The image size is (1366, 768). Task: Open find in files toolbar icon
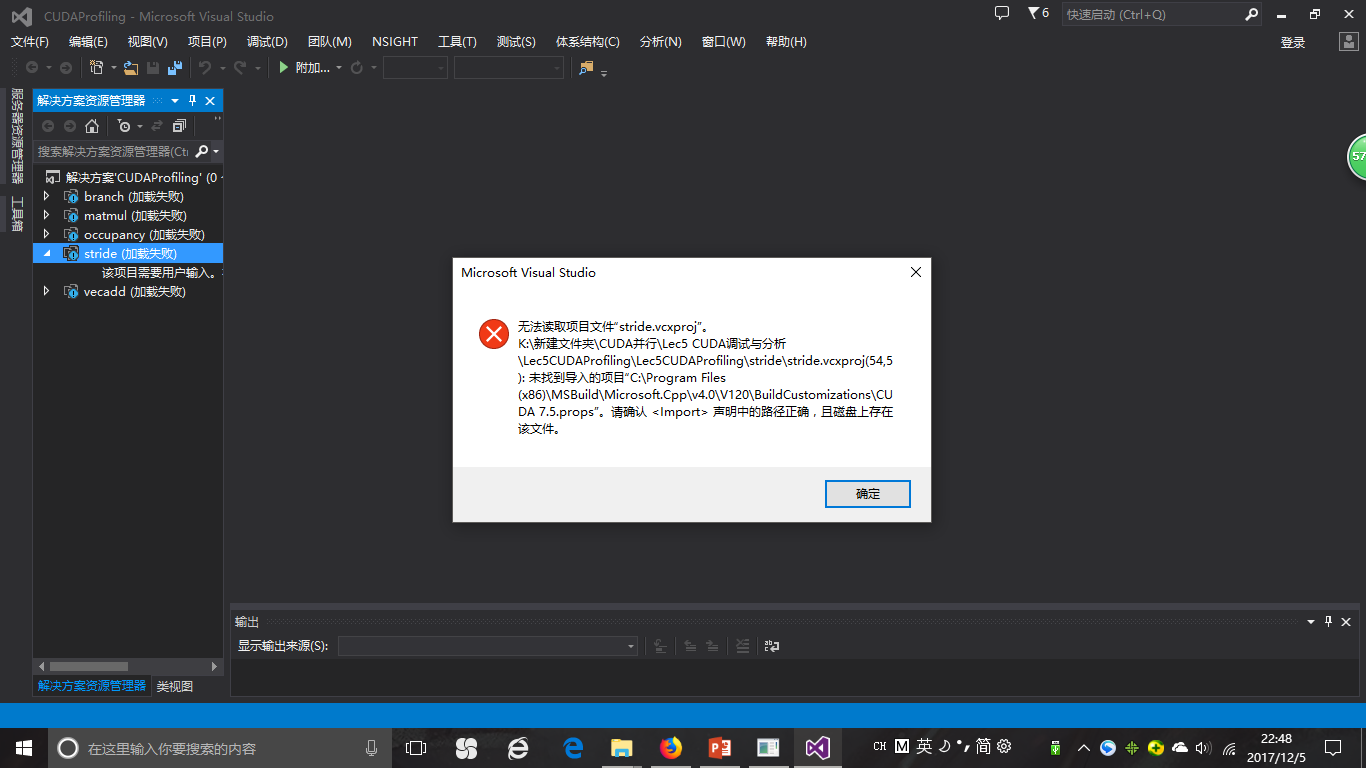(x=586, y=67)
